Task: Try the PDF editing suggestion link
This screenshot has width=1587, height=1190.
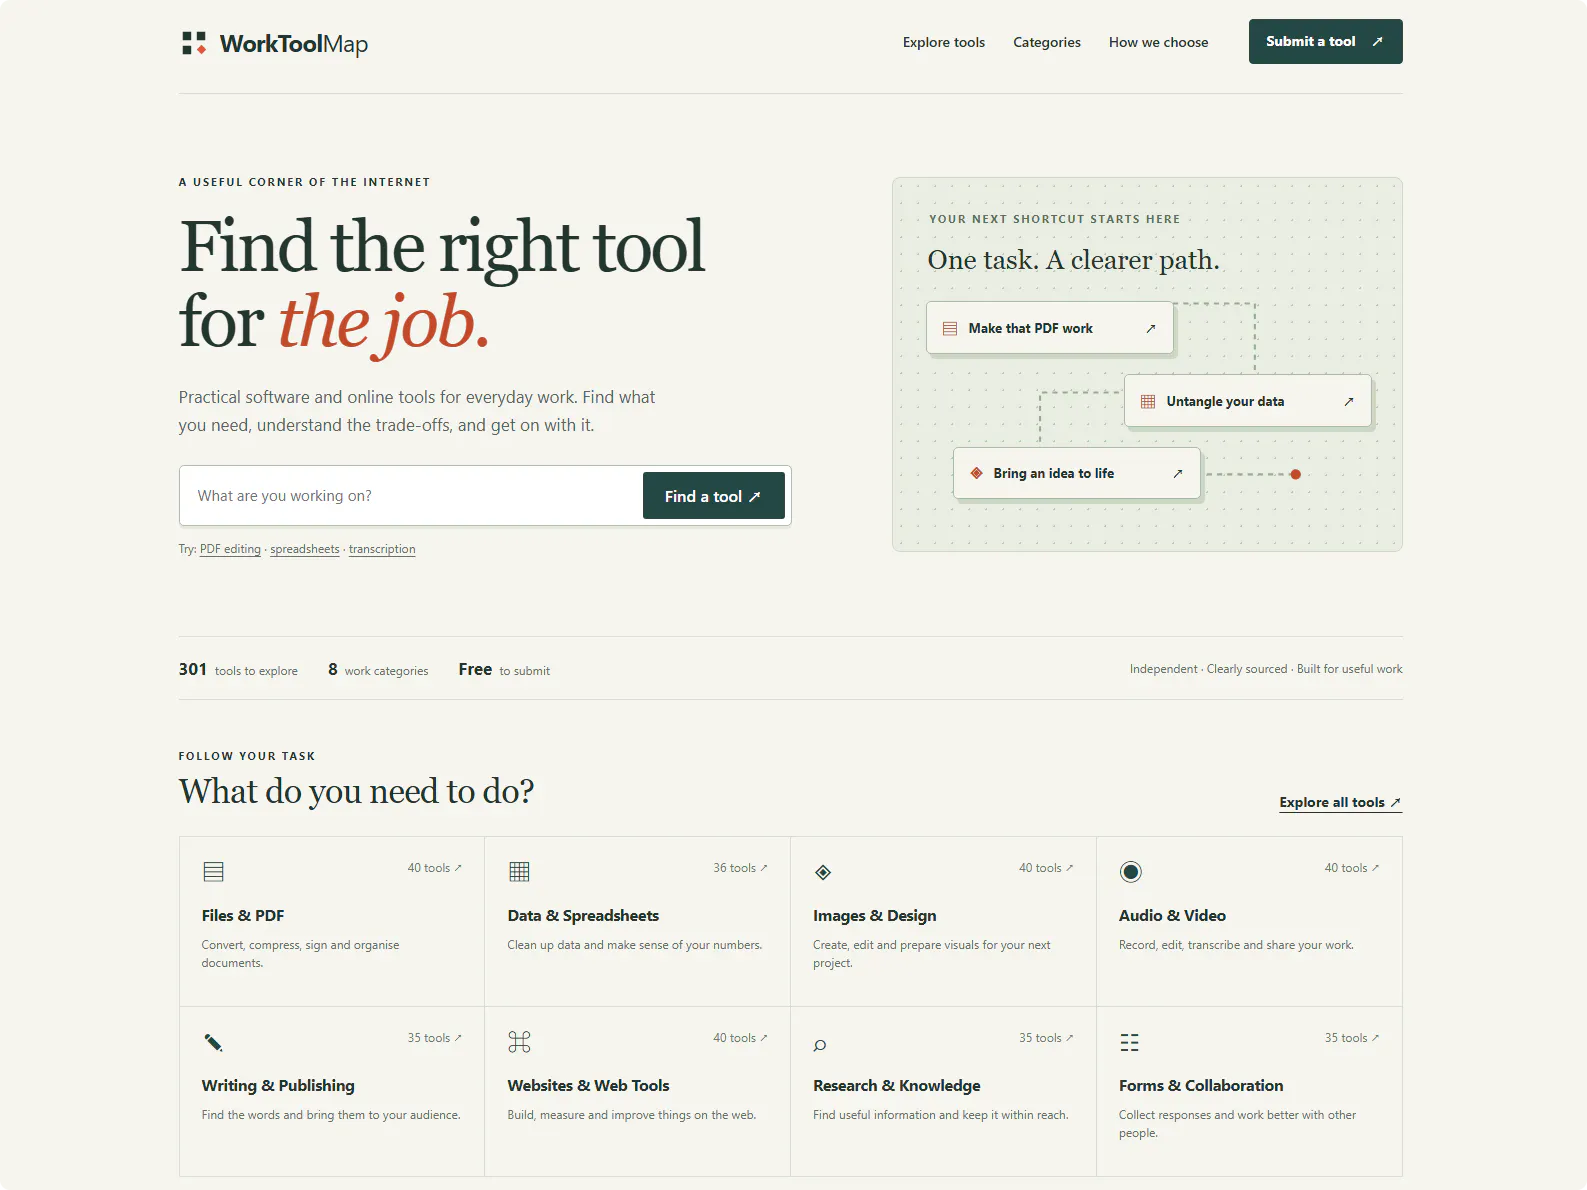Action: [x=230, y=549]
